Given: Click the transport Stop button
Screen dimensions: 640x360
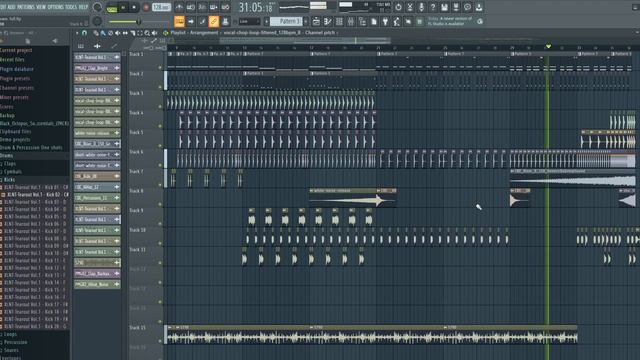Looking at the screenshot, I should 134,8.
